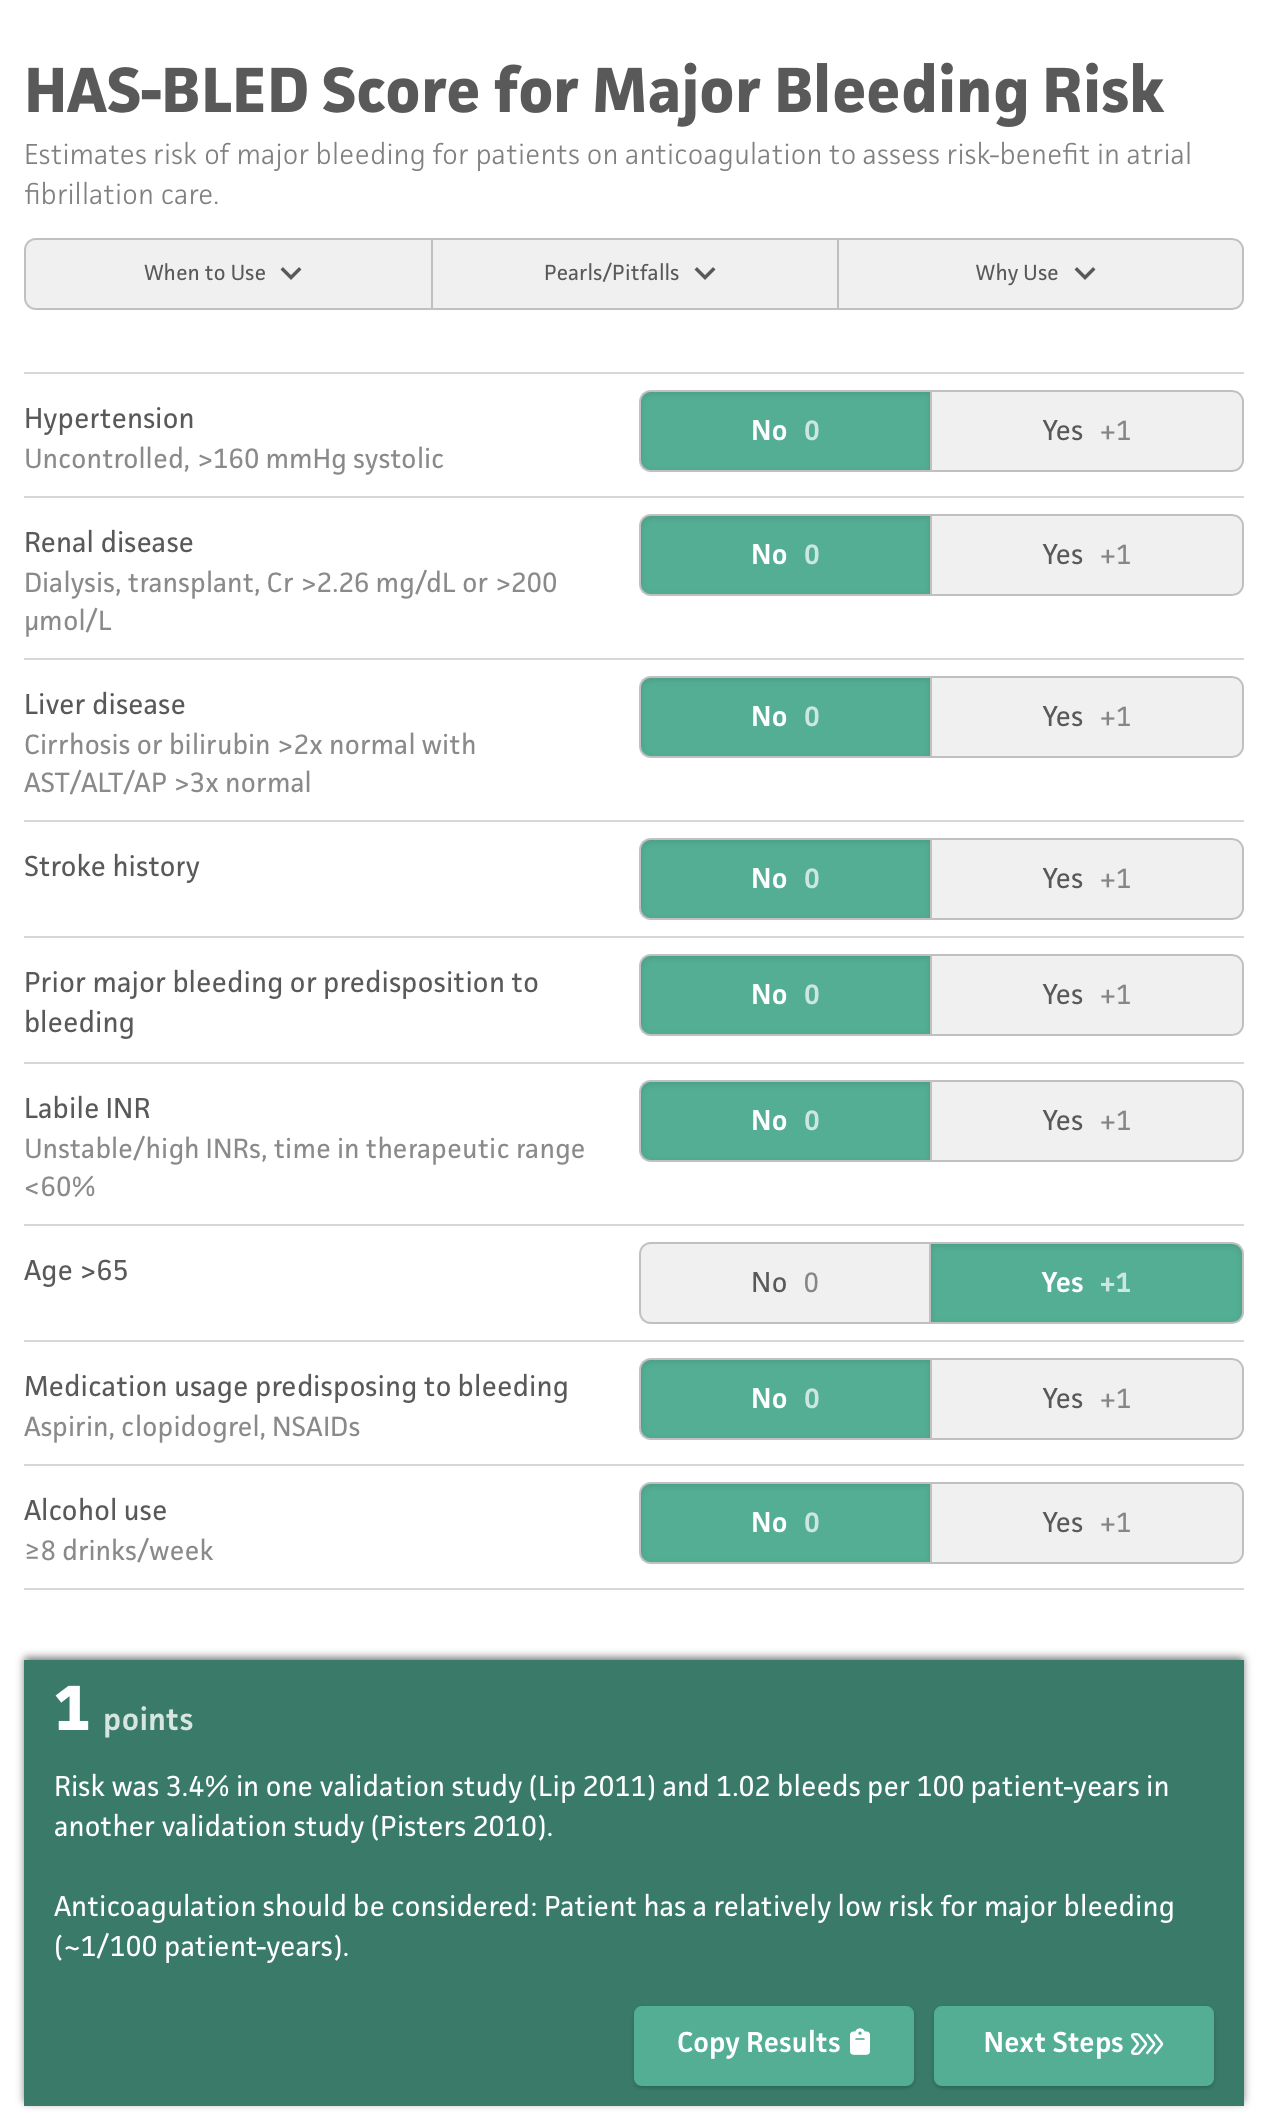Expand the When to Use section
The height and width of the screenshot is (2128, 1274).
[x=228, y=274]
